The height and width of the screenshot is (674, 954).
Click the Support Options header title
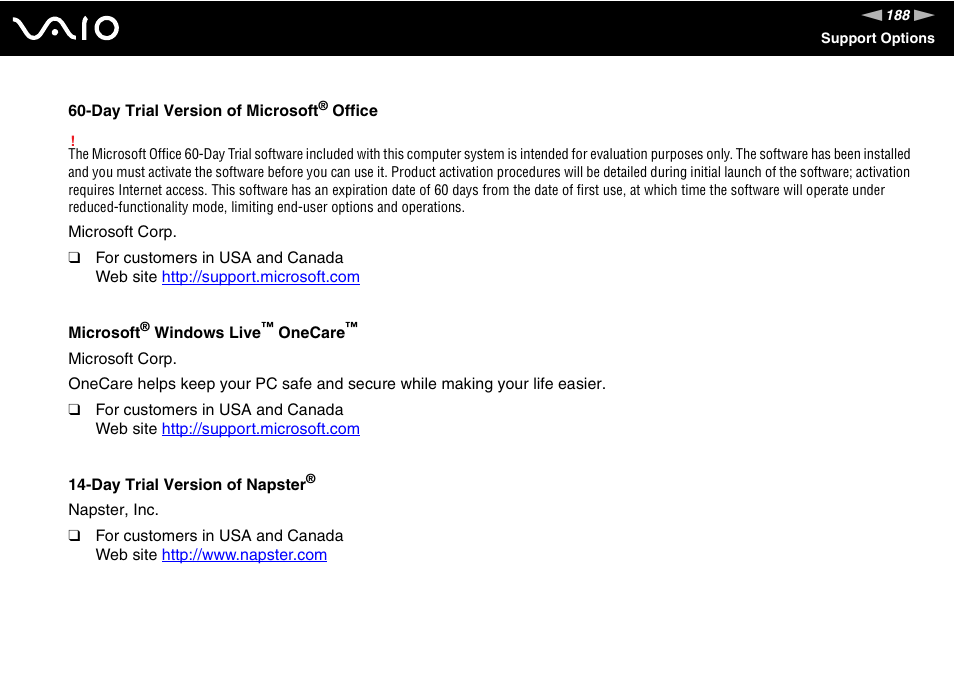pyautogui.click(x=877, y=38)
